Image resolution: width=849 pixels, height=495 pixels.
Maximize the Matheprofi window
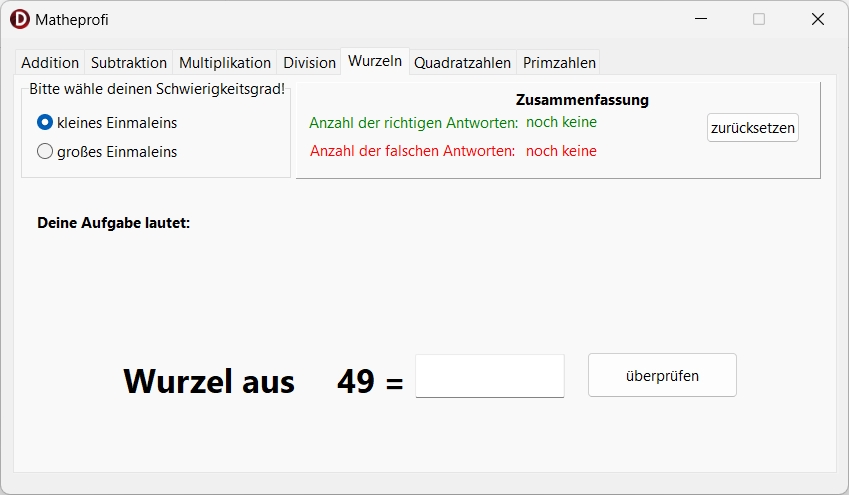coord(759,19)
